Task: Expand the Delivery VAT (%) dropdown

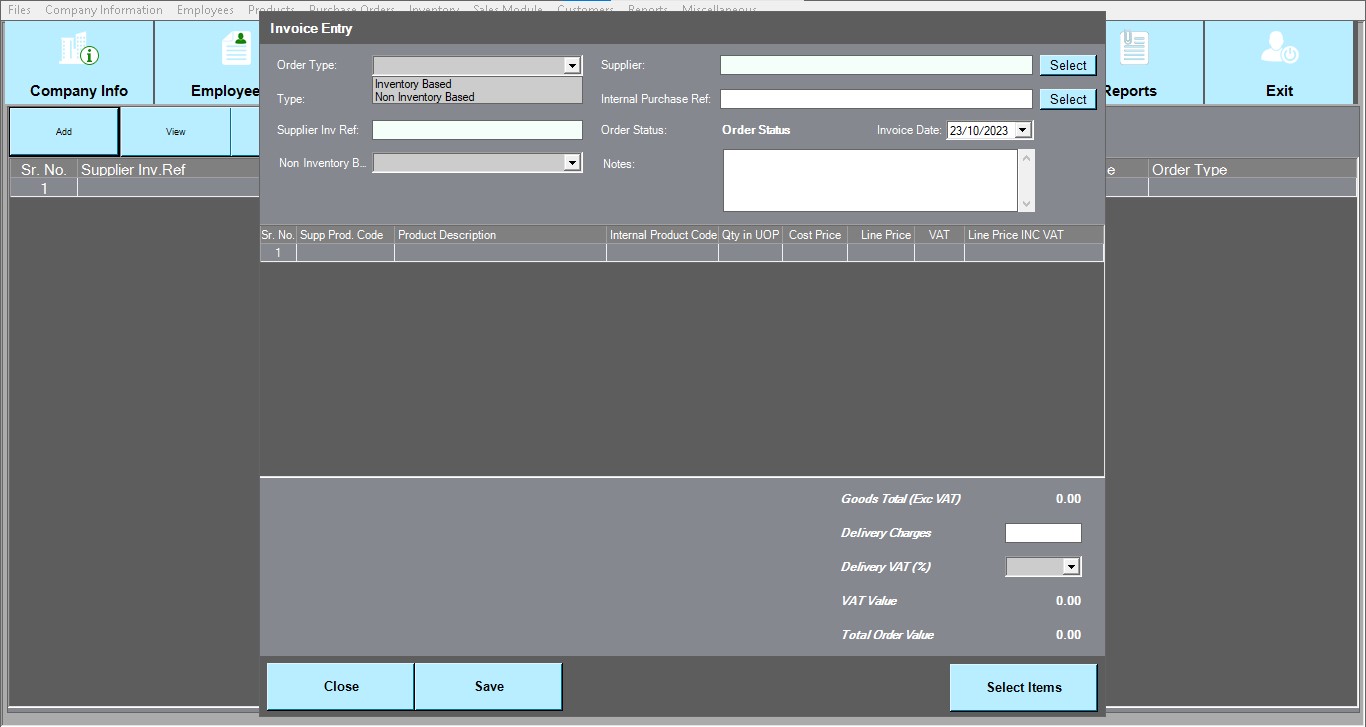Action: click(1071, 567)
